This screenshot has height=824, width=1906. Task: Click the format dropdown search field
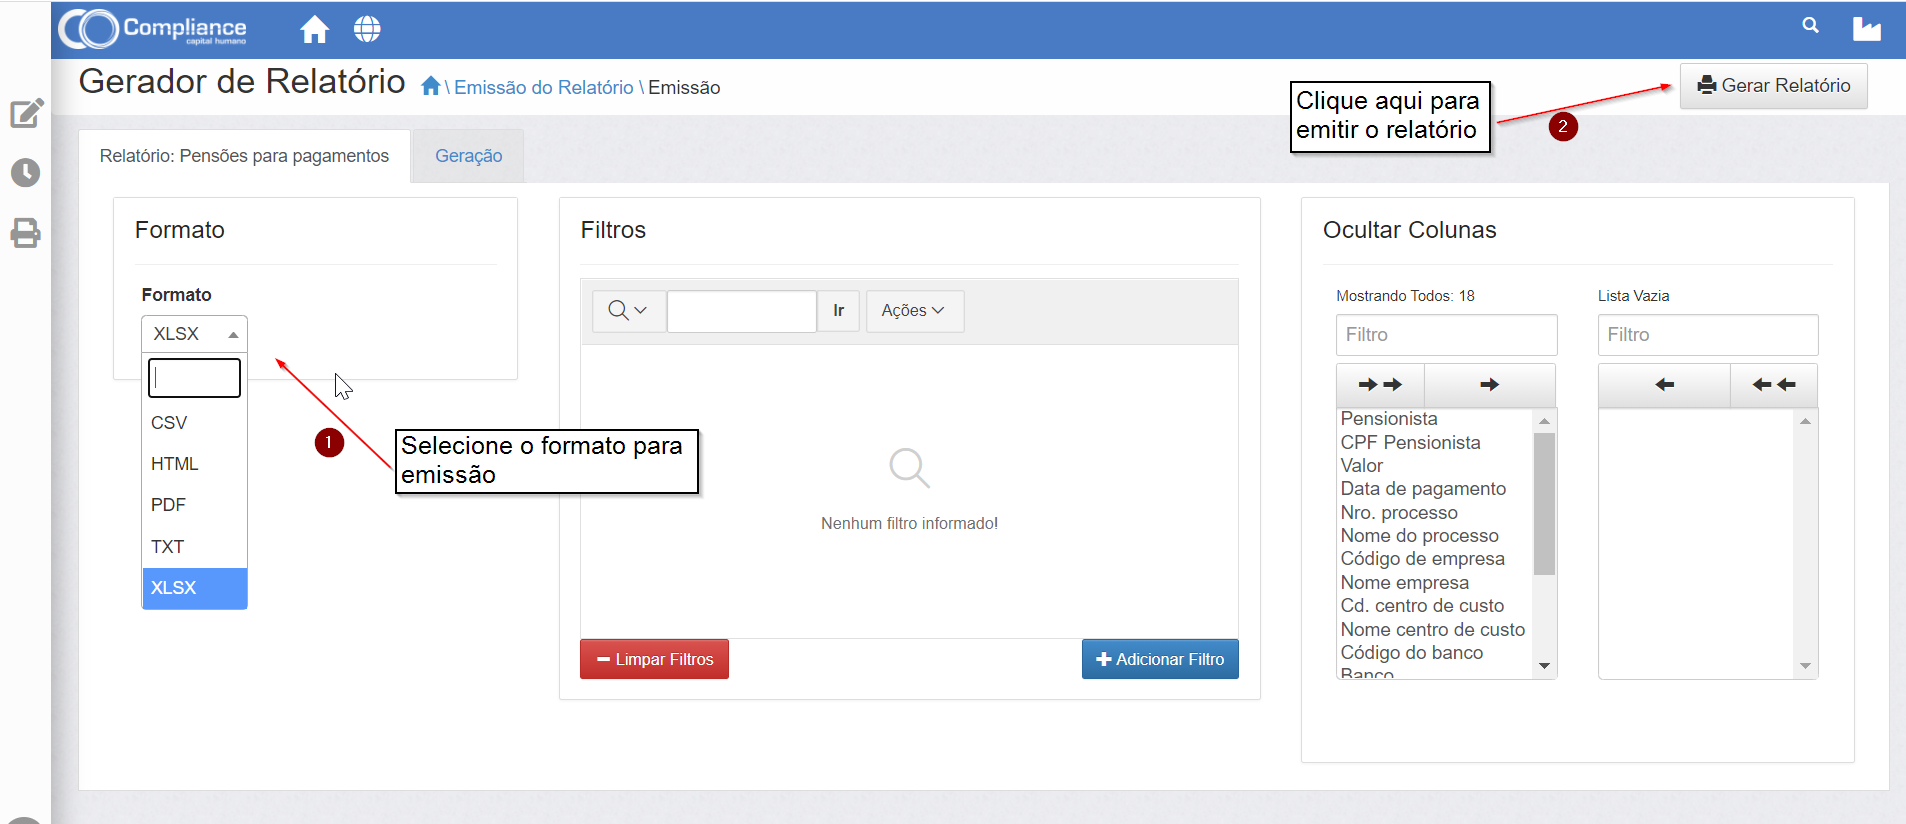click(194, 378)
